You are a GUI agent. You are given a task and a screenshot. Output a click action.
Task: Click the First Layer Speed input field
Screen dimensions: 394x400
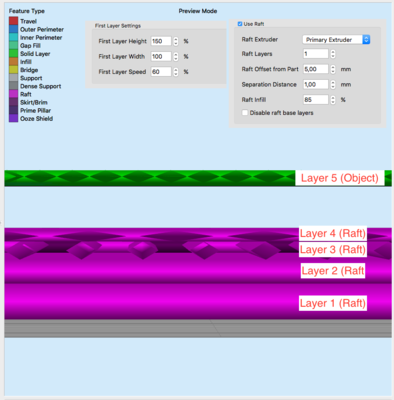click(x=161, y=72)
